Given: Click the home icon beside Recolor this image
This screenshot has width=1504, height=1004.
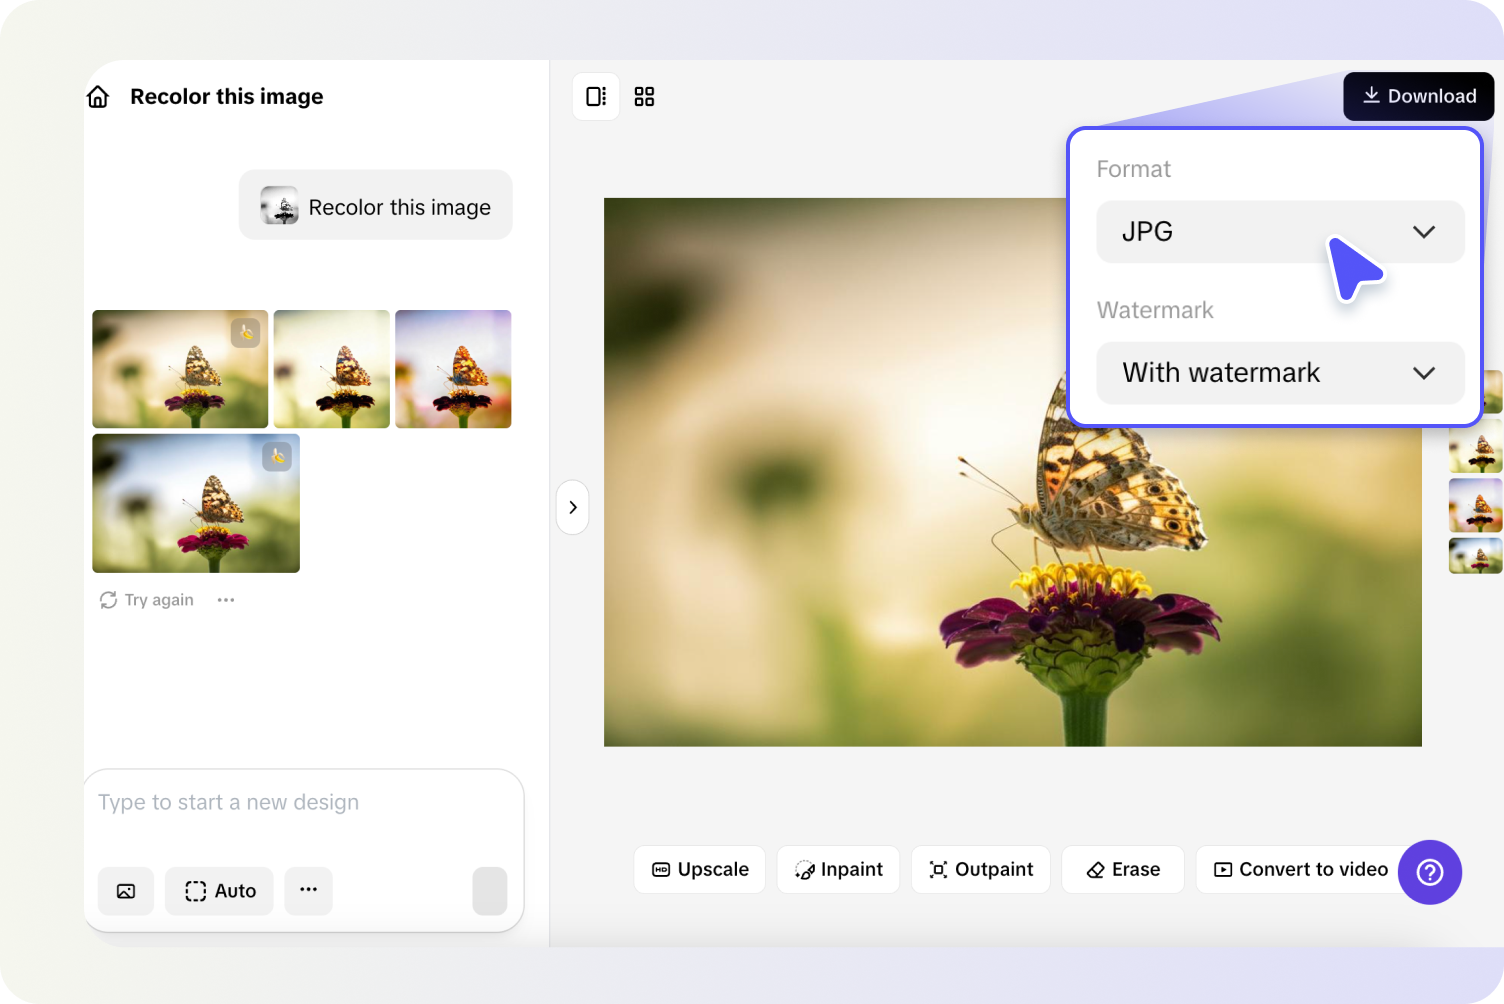Looking at the screenshot, I should coord(97,96).
